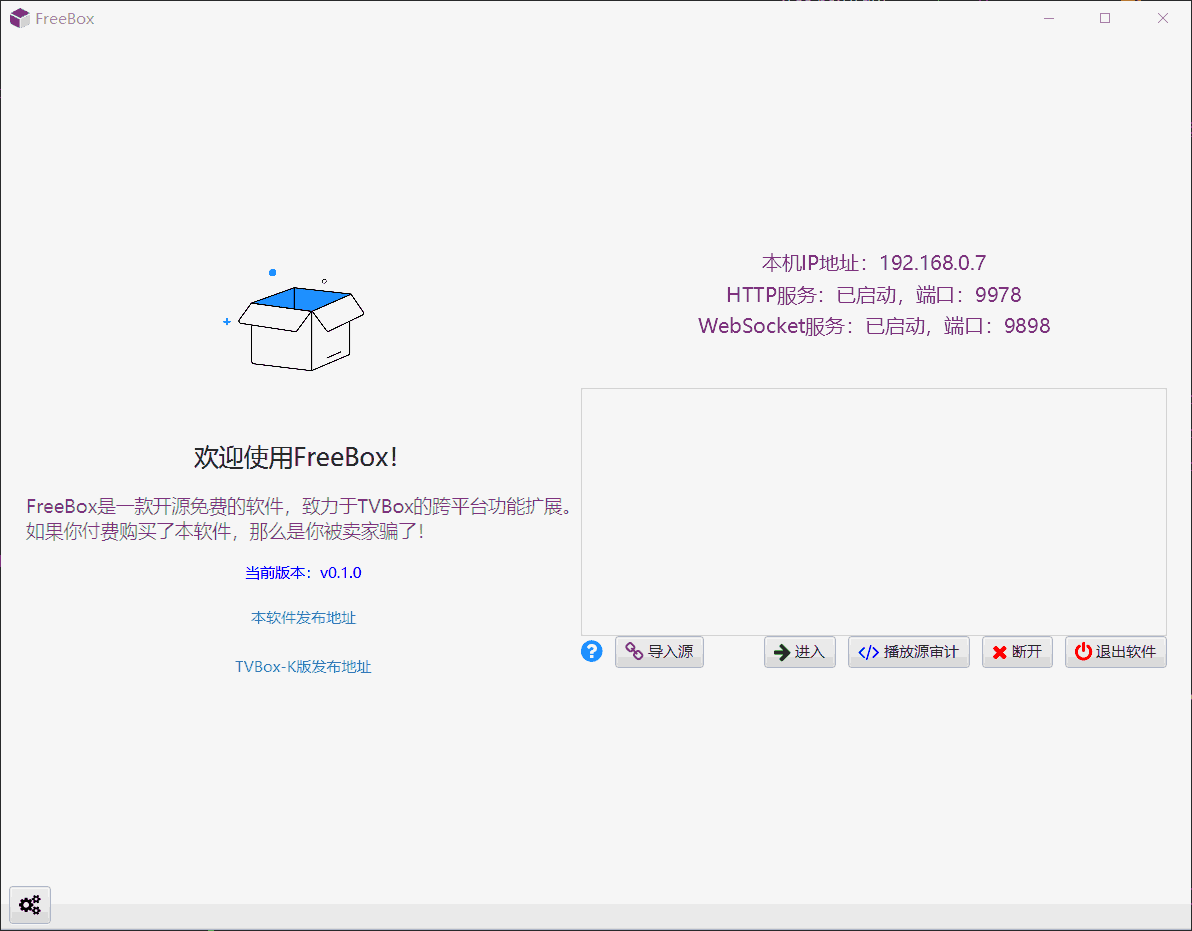Image resolution: width=1192 pixels, height=931 pixels.
Task: Click the 如果你付费购买了本软件 warning line
Action: 225,531
